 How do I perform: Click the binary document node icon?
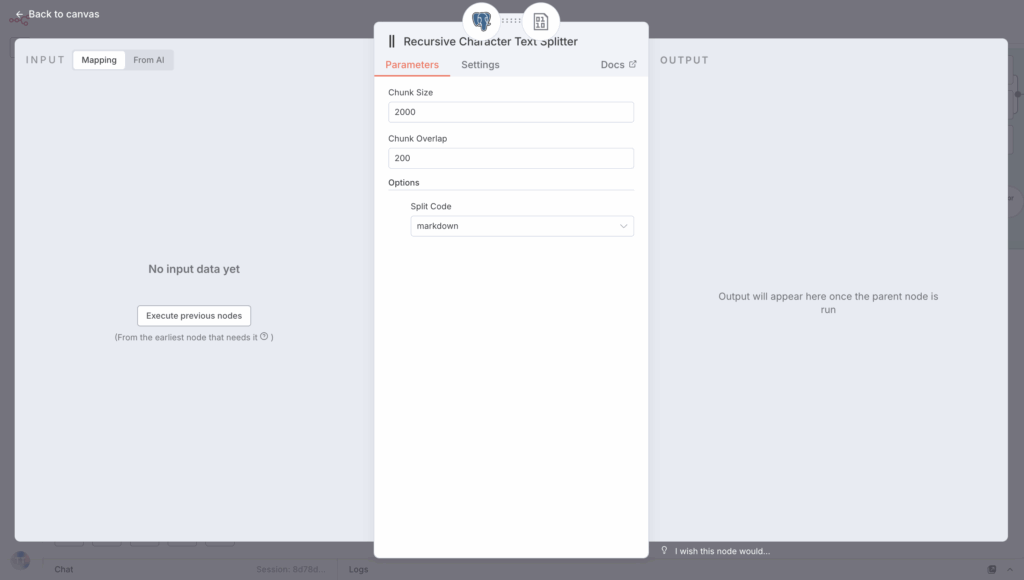click(541, 21)
